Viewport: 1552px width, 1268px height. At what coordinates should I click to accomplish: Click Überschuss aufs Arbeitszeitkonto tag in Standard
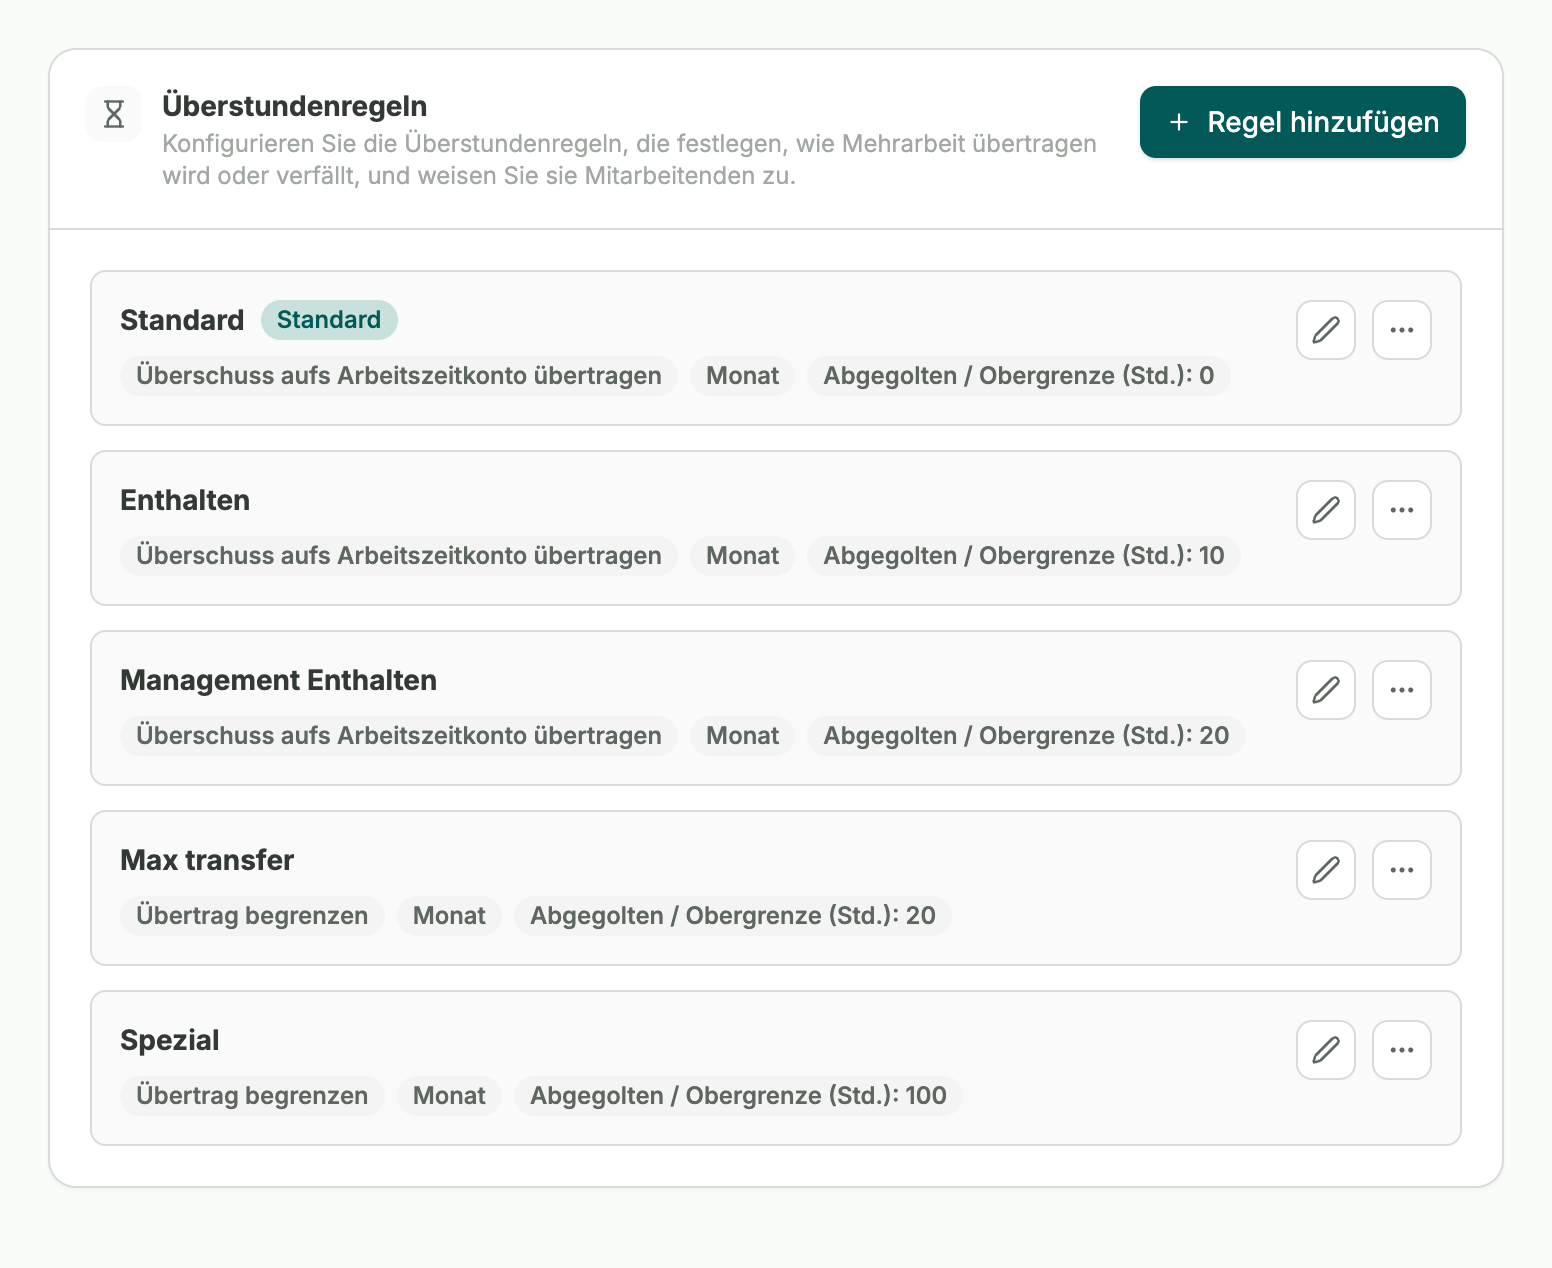pyautogui.click(x=399, y=376)
